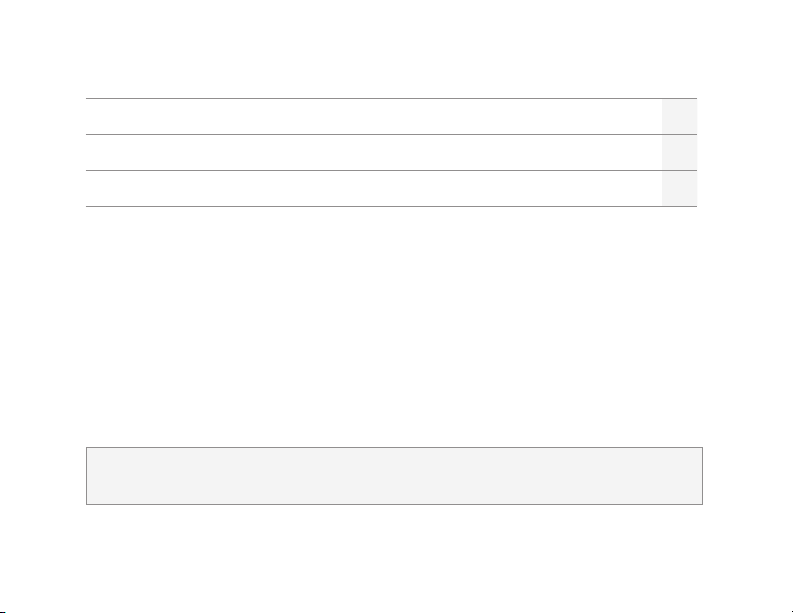Click the gray cell in the first row
The width and height of the screenshot is (793, 613).
coord(680,116)
